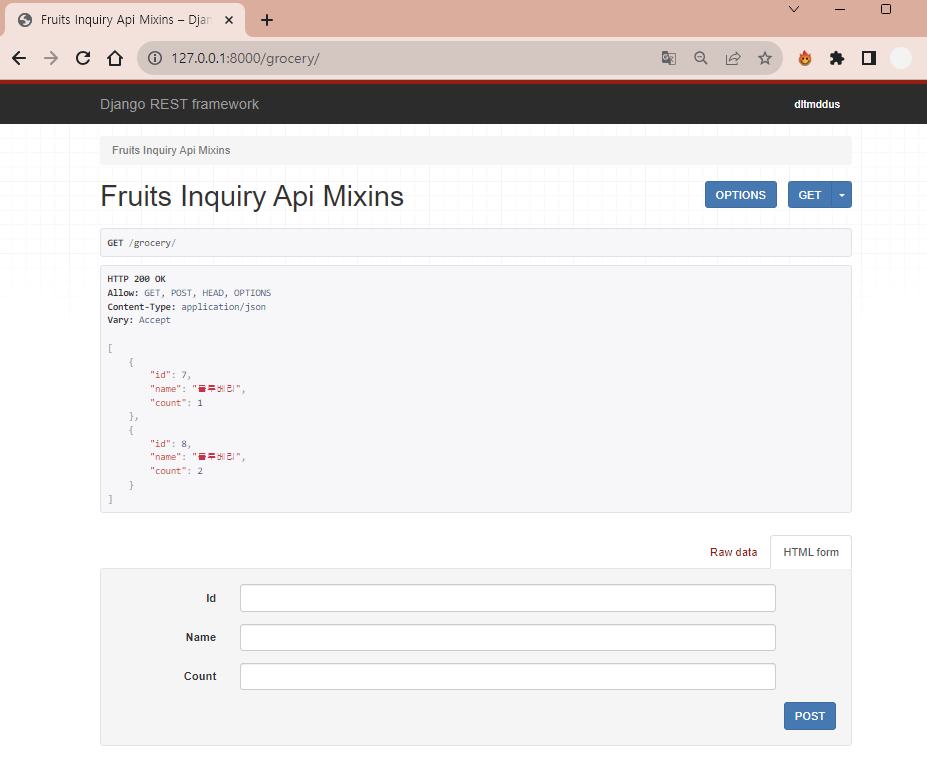This screenshot has width=927, height=765.
Task: Click the 'GET /grocery/' request line
Action: click(141, 243)
